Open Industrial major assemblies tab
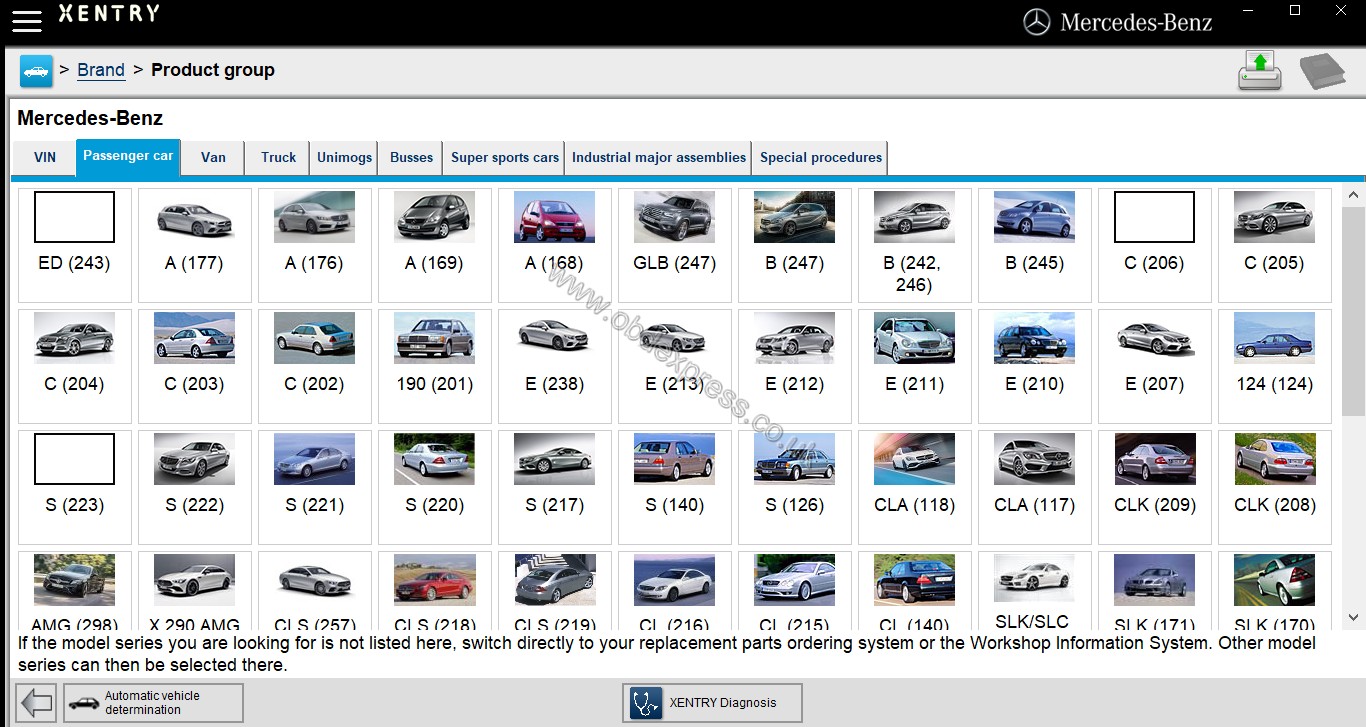The image size is (1366, 727). [659, 158]
